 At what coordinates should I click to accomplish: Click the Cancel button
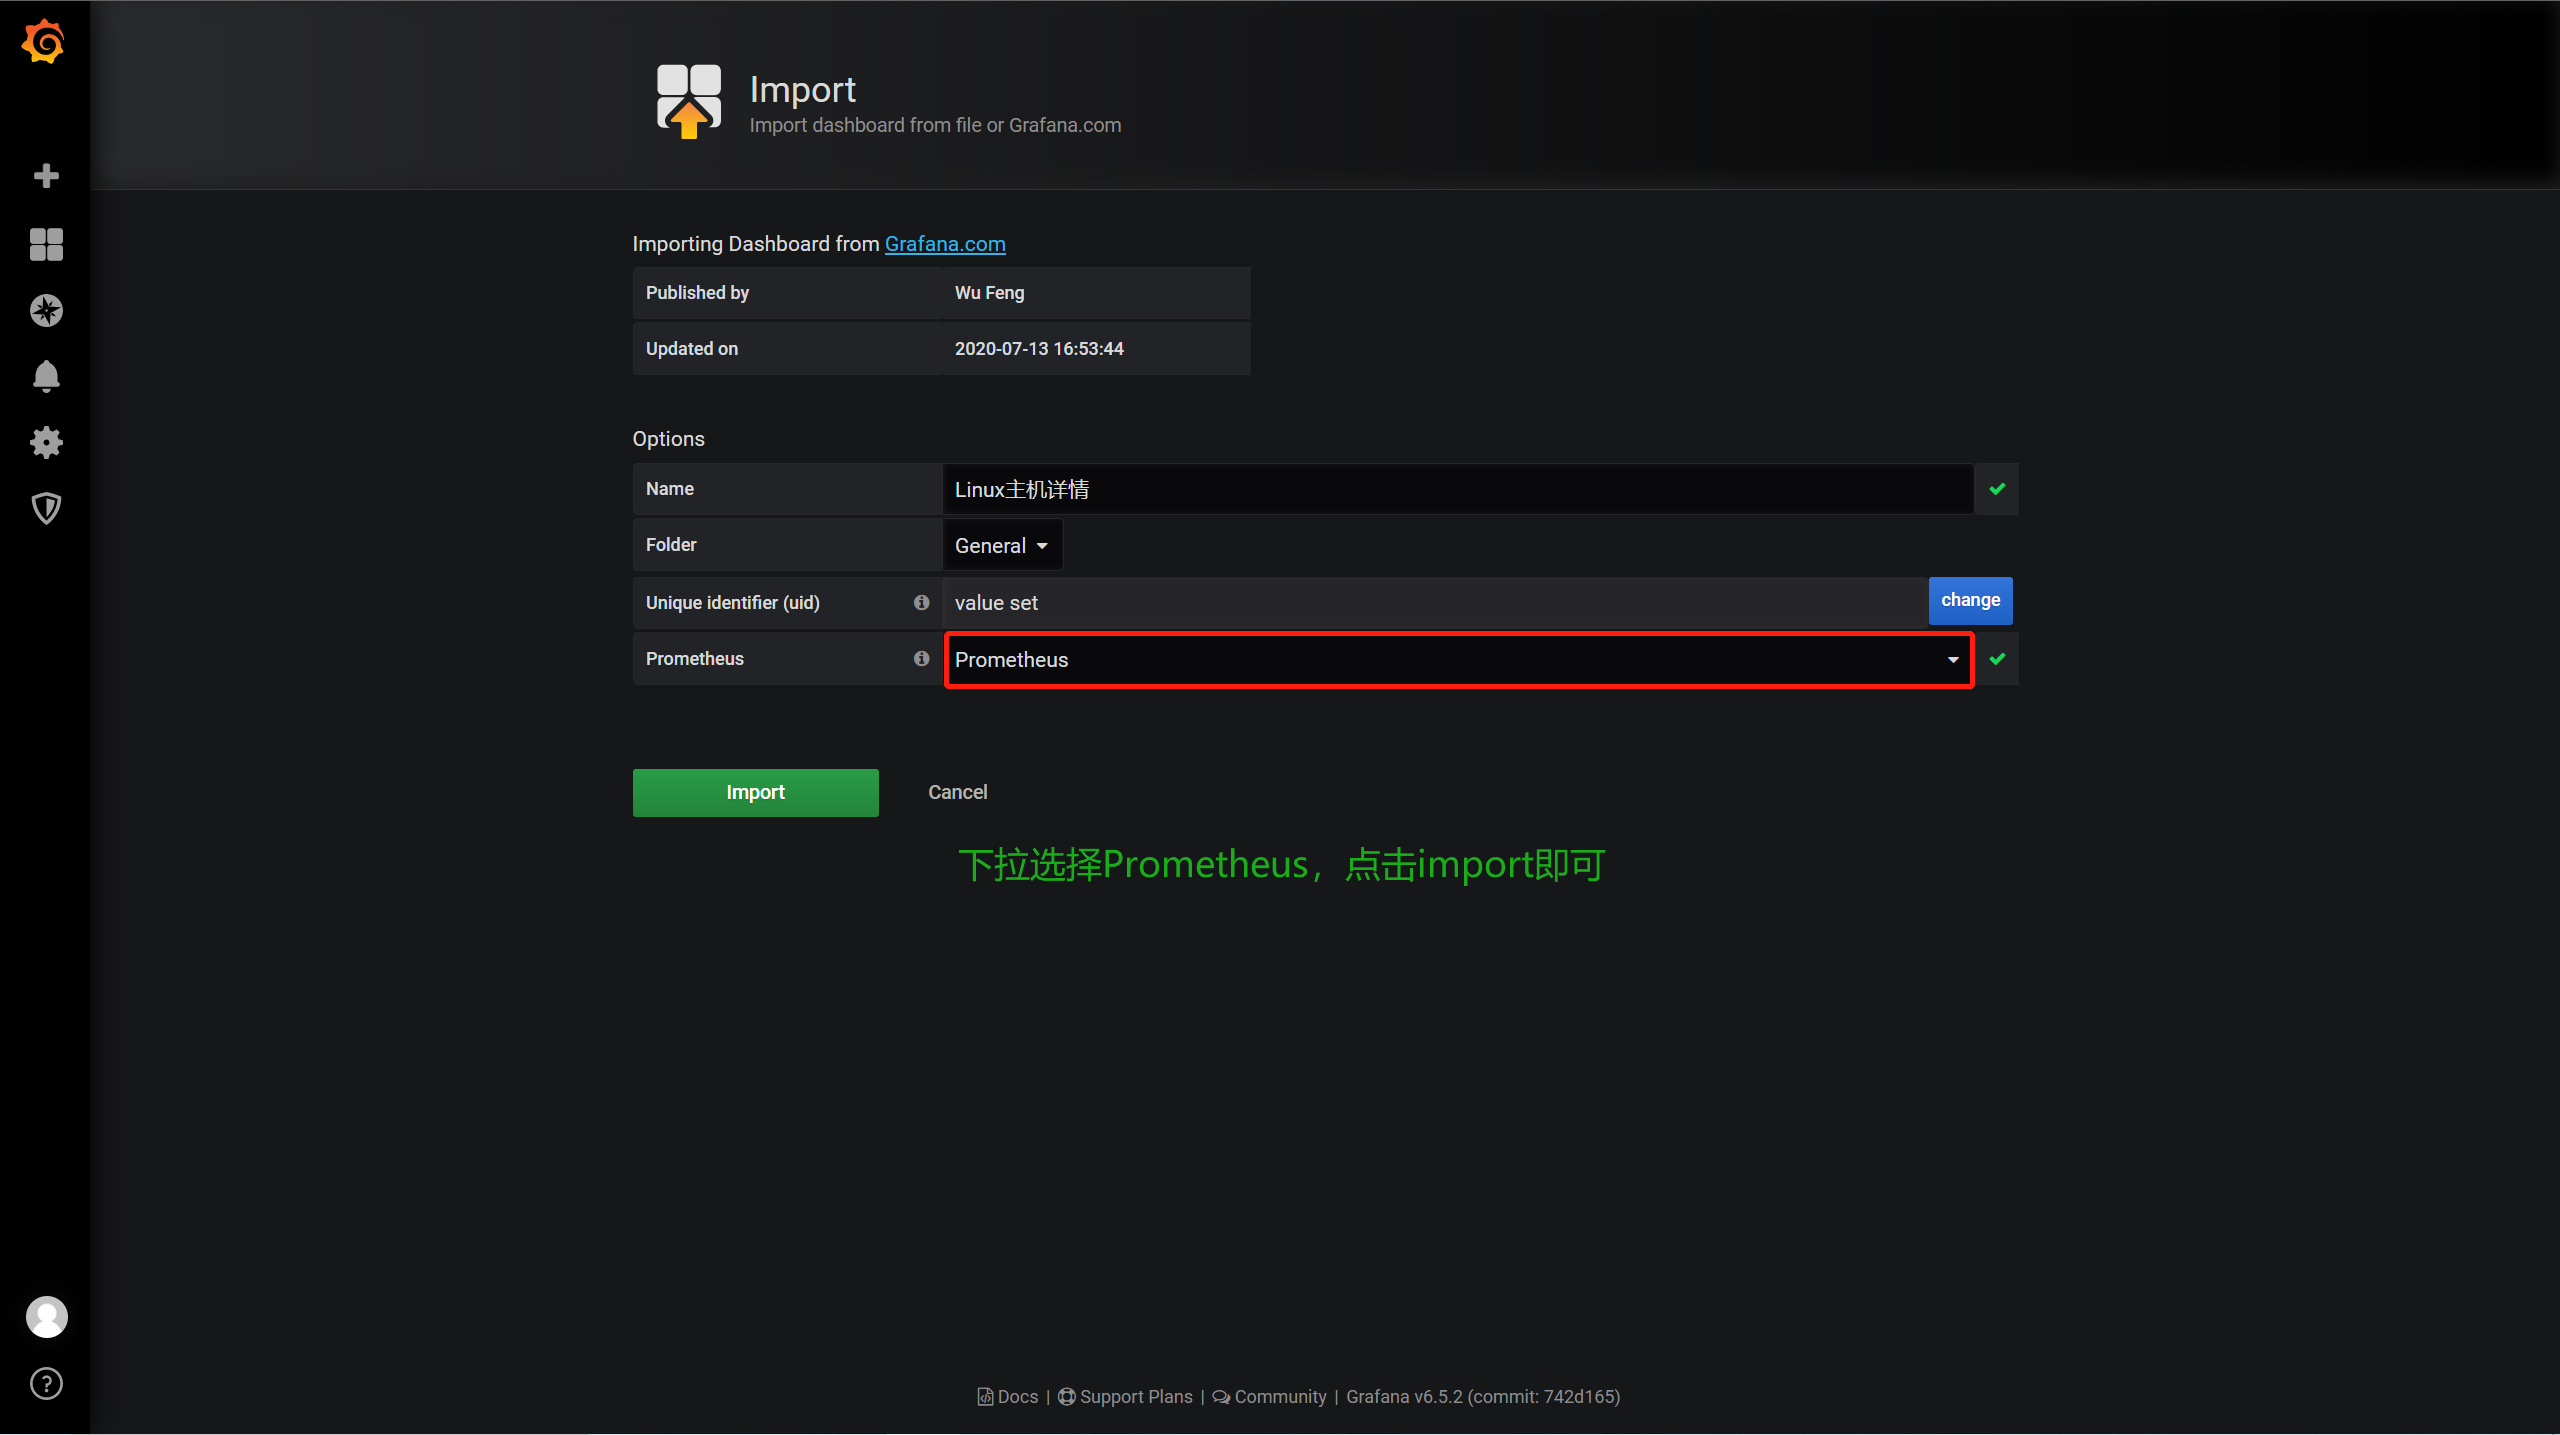tap(957, 792)
